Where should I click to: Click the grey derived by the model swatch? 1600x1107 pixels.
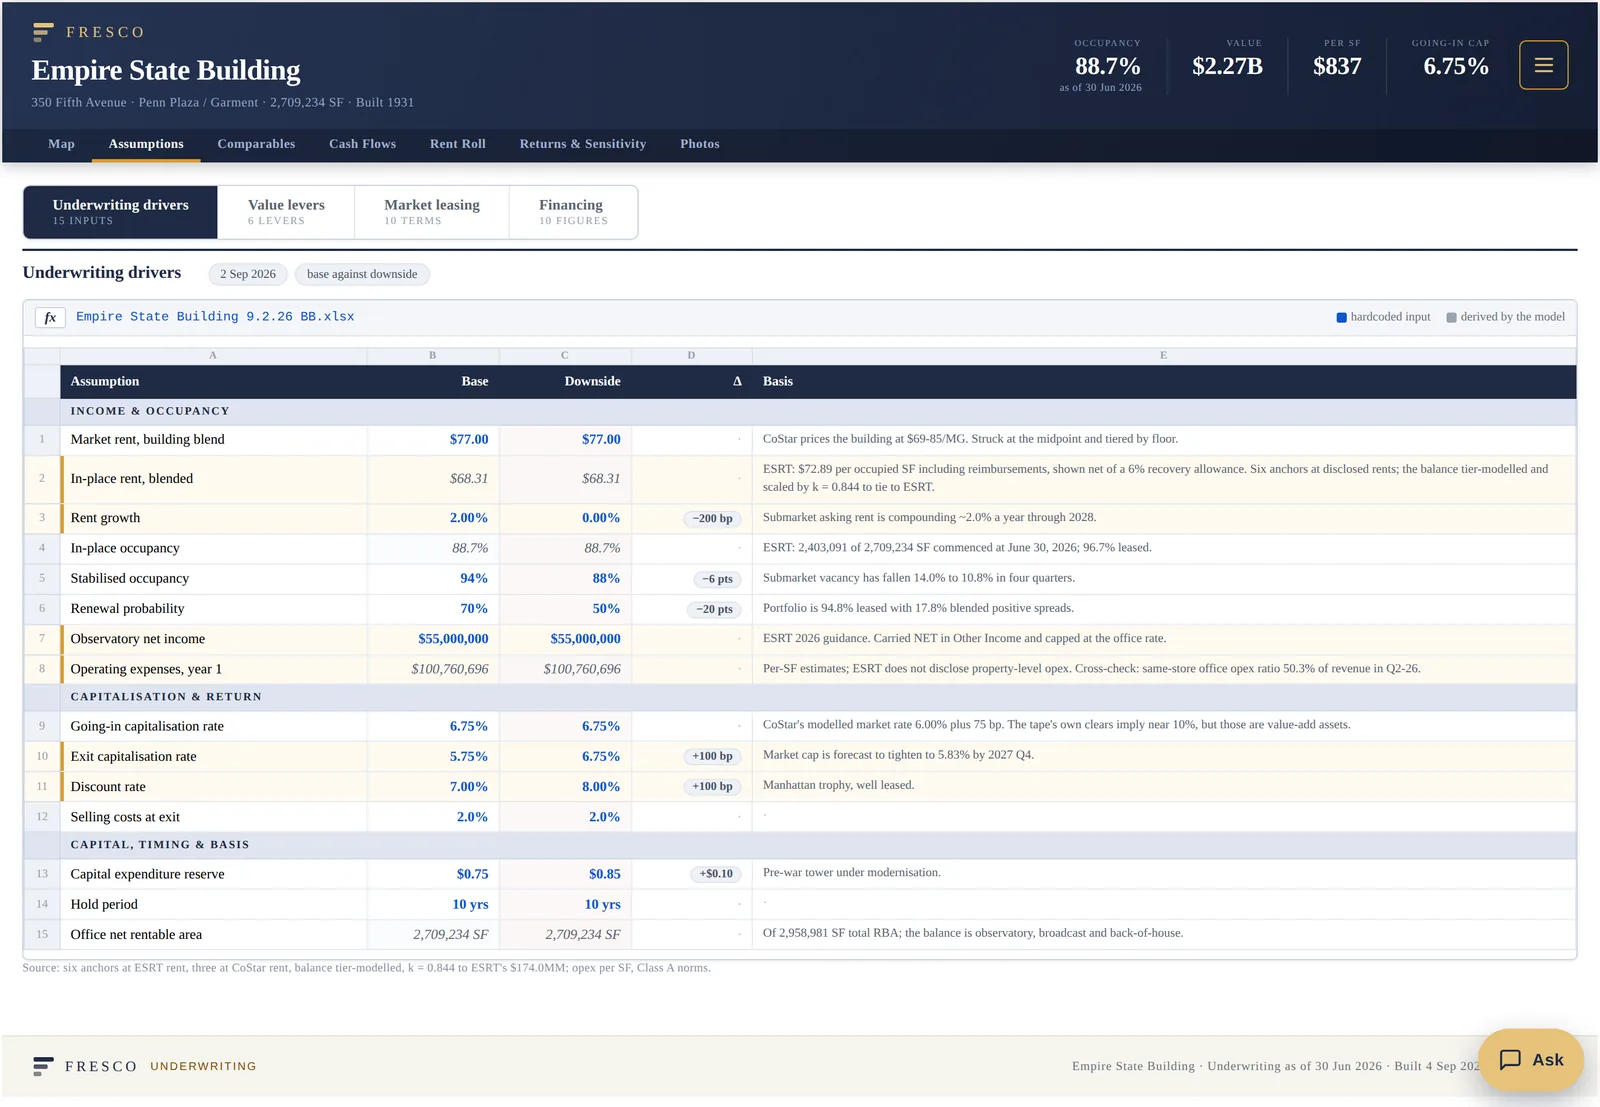coord(1452,317)
